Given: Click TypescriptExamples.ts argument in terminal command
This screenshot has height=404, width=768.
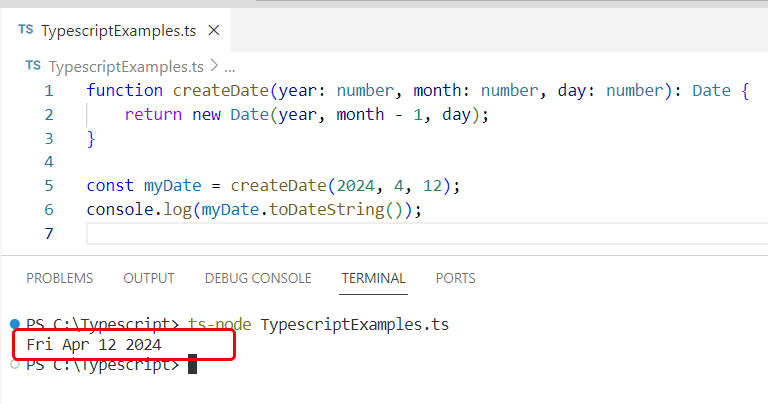Looking at the screenshot, I should 355,324.
